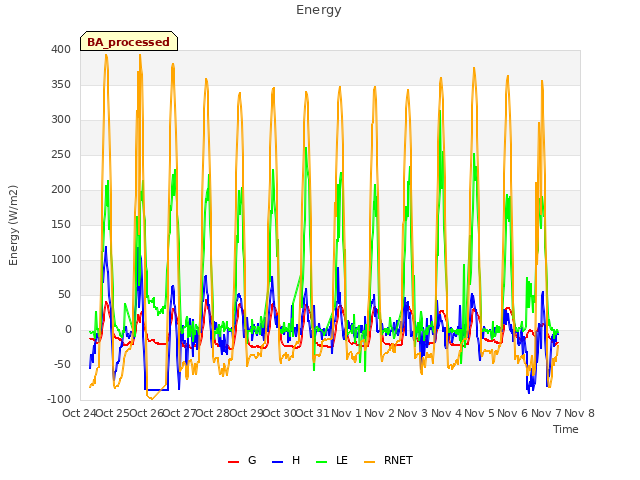Click the Oct 24 x-axis date label
640x480 pixels.
point(79,413)
